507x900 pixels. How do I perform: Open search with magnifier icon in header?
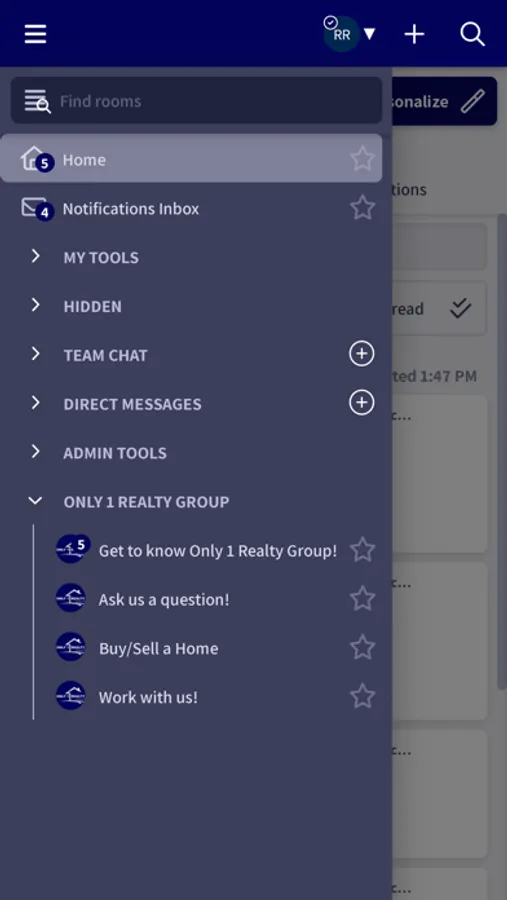tap(473, 34)
